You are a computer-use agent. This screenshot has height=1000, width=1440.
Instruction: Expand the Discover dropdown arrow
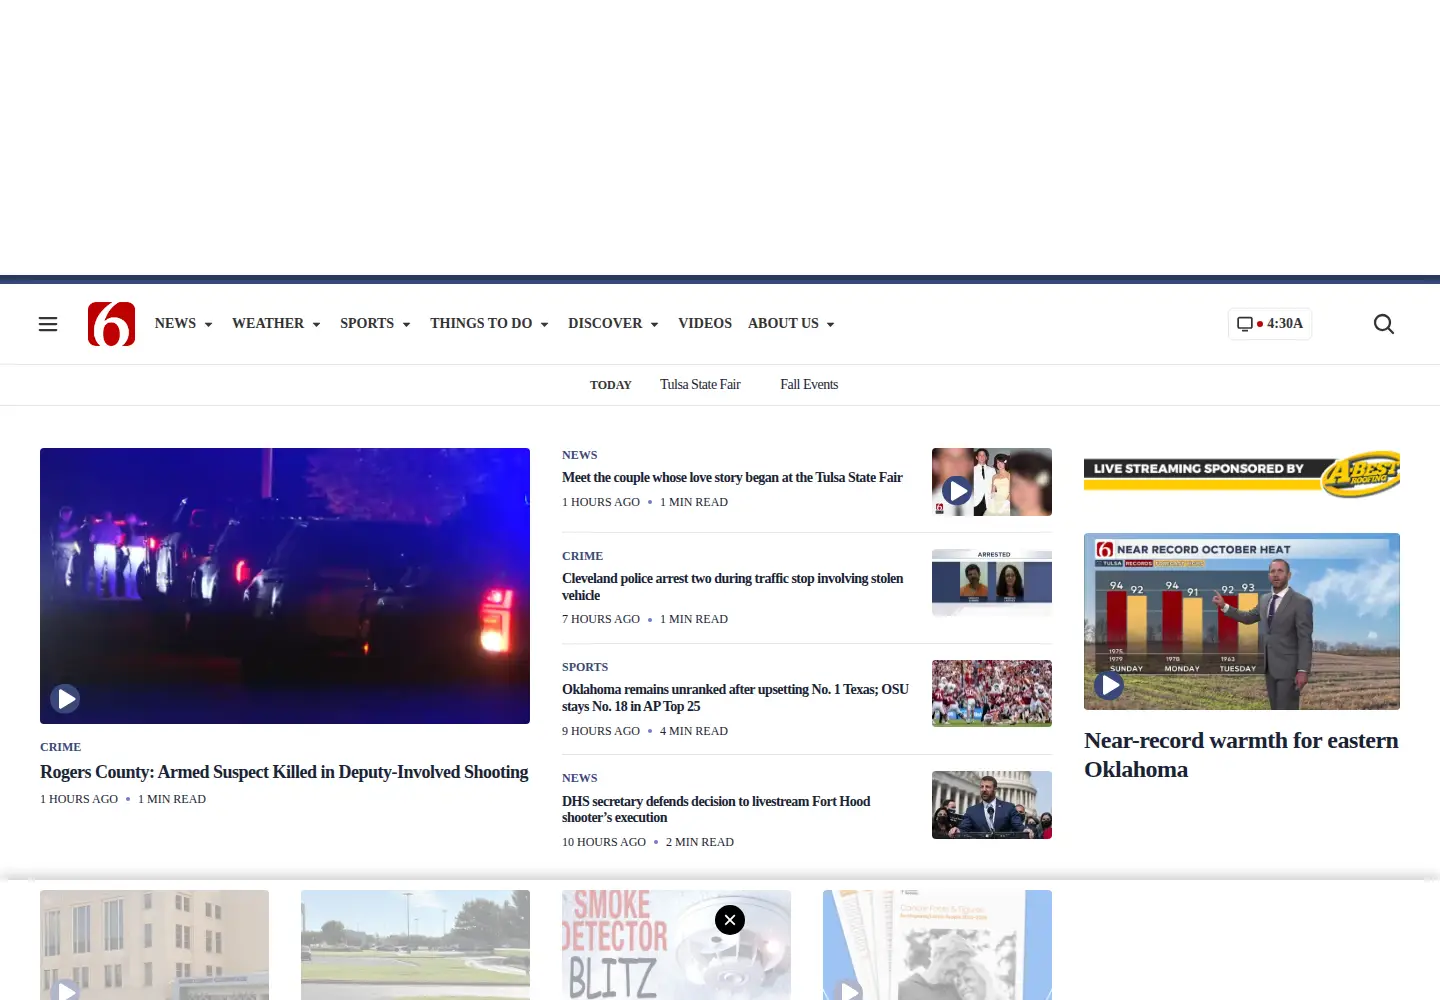click(x=654, y=325)
